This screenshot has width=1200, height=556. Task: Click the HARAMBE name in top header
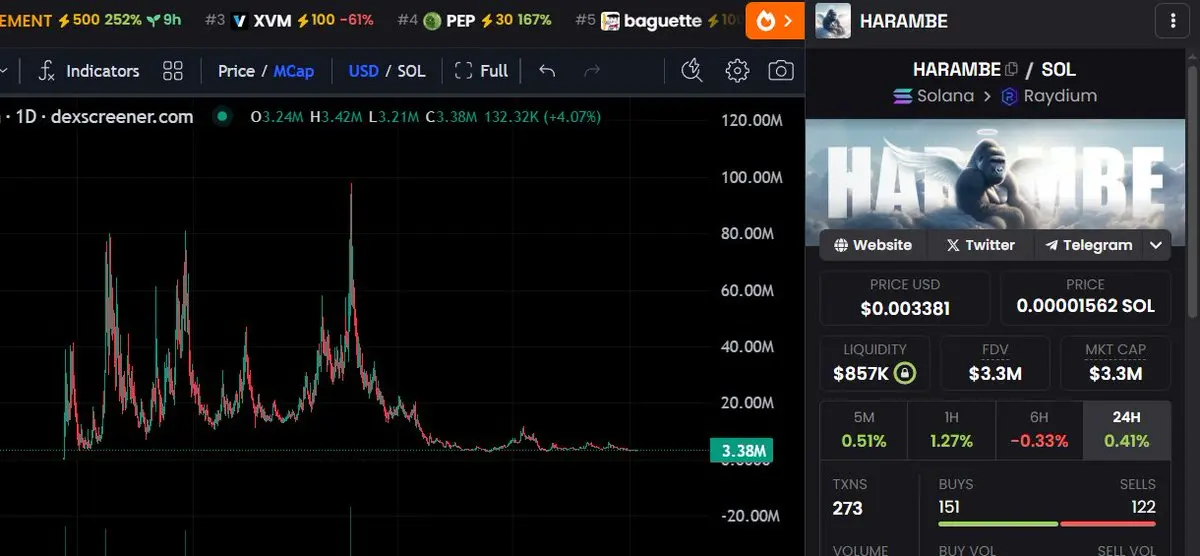(x=904, y=21)
